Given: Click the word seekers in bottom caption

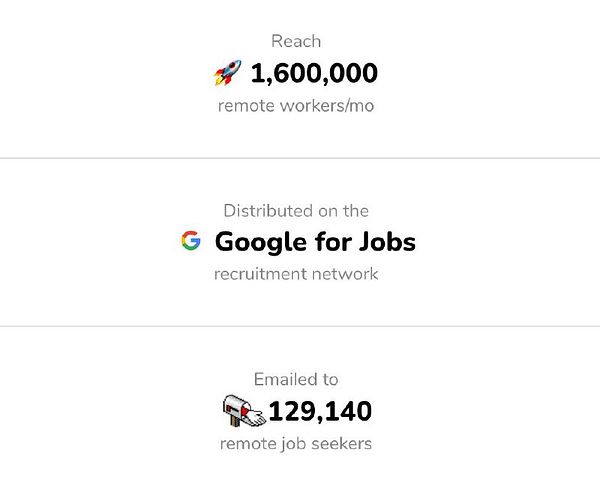Looking at the screenshot, I should pyautogui.click(x=342, y=443).
